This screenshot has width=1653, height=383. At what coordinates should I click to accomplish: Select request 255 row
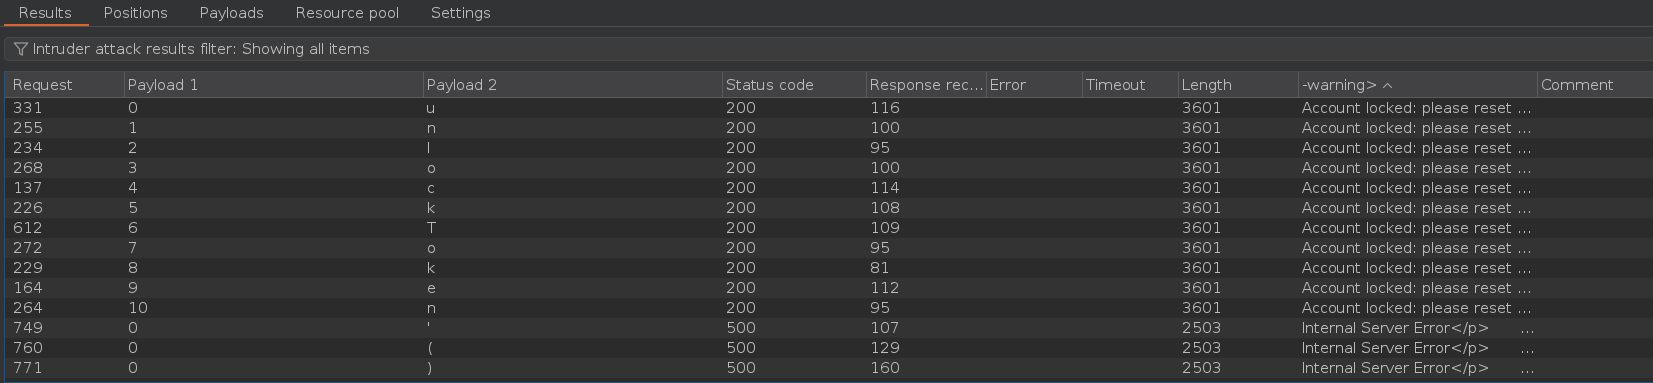click(x=828, y=128)
